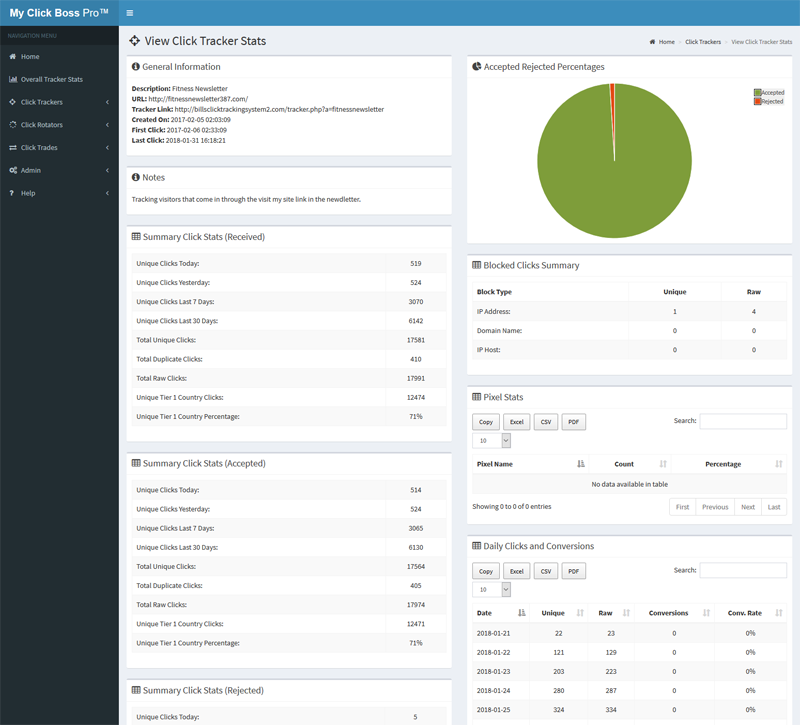
Task: Go to Home via breadcrumb
Action: (x=666, y=42)
